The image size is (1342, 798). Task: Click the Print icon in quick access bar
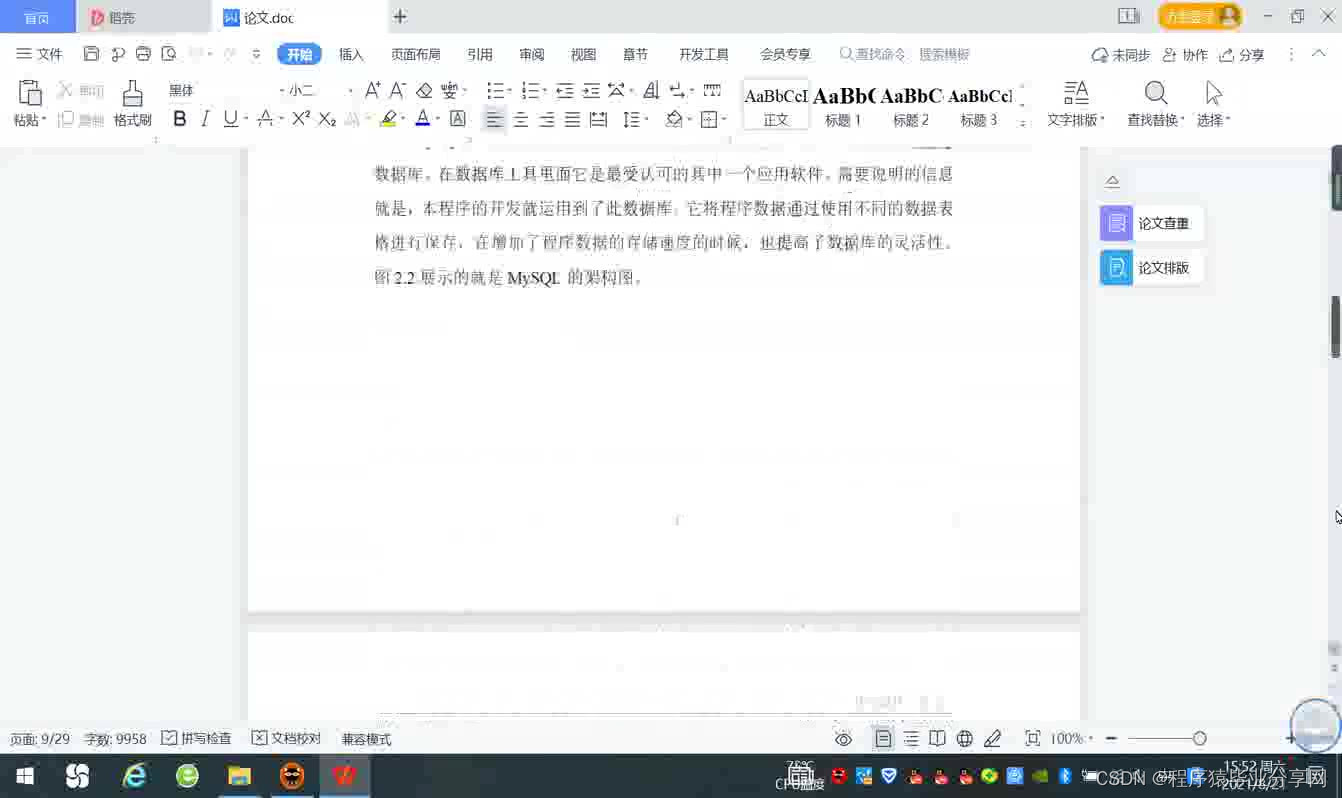[143, 54]
